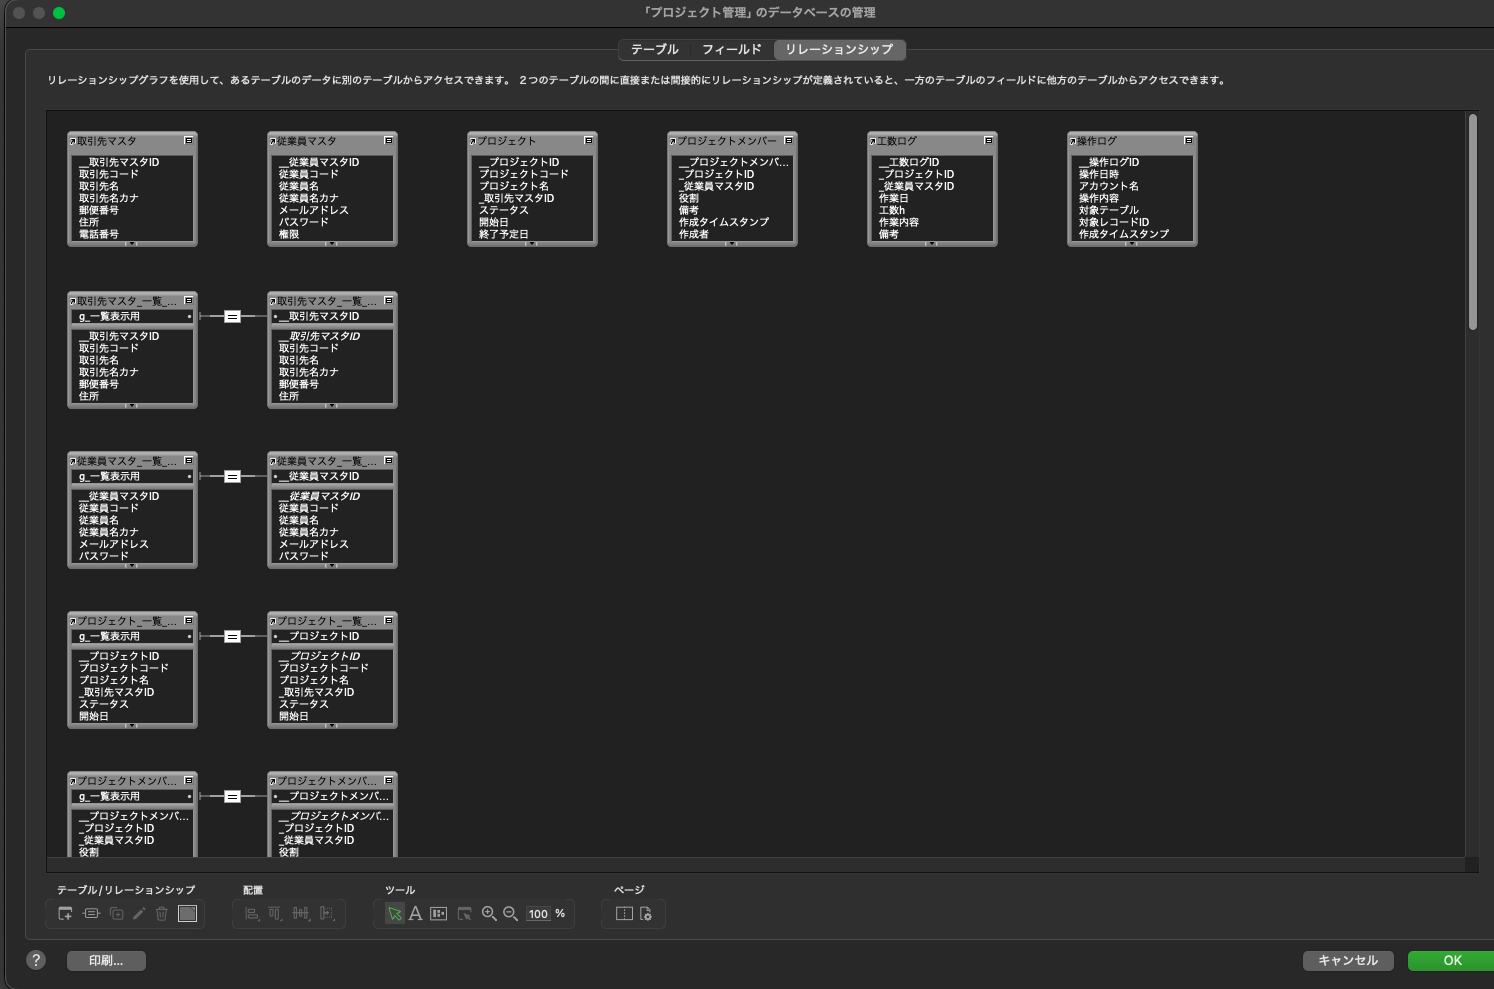Screen dimensions: 1494x989
Task: Click the vertical scrollbar of the graph
Action: coord(1472,222)
